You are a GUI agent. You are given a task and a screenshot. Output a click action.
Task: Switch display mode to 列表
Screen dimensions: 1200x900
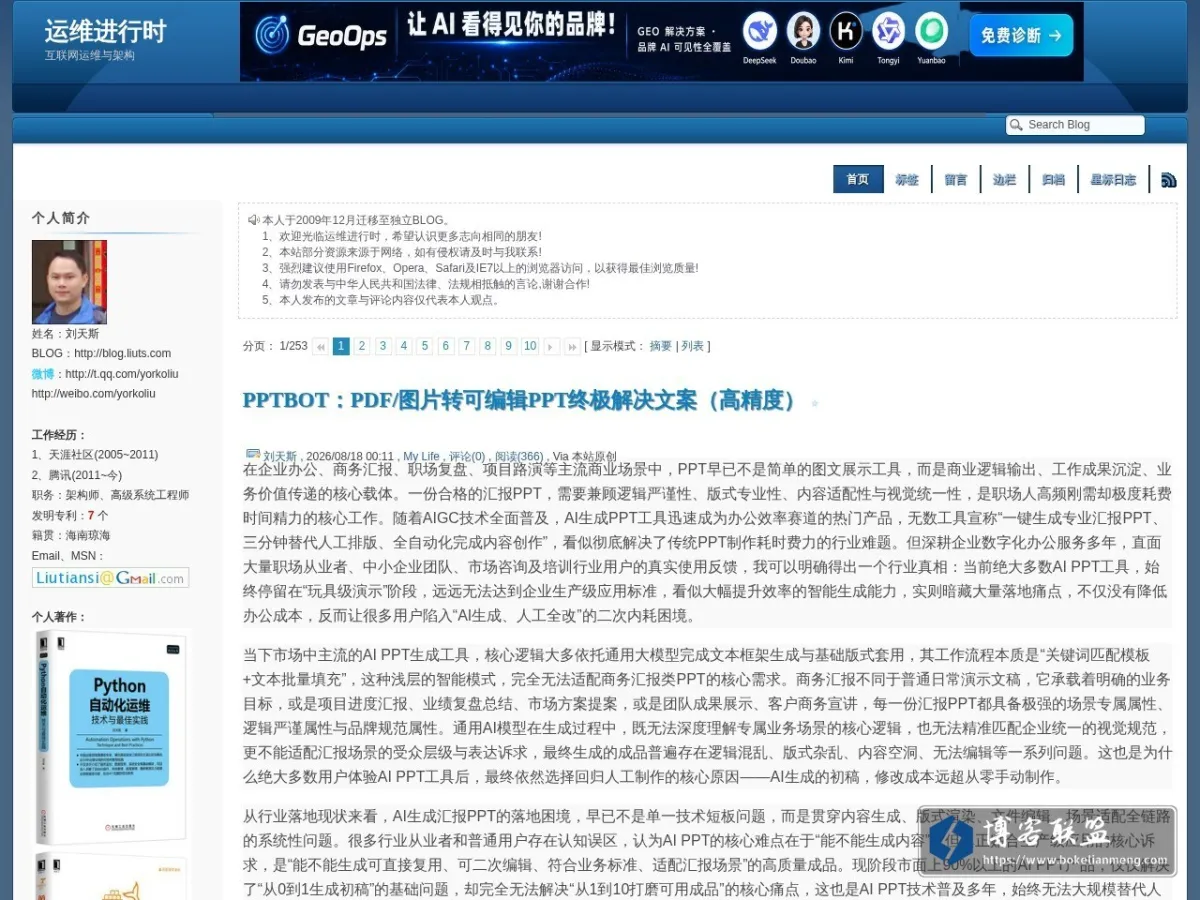click(692, 346)
